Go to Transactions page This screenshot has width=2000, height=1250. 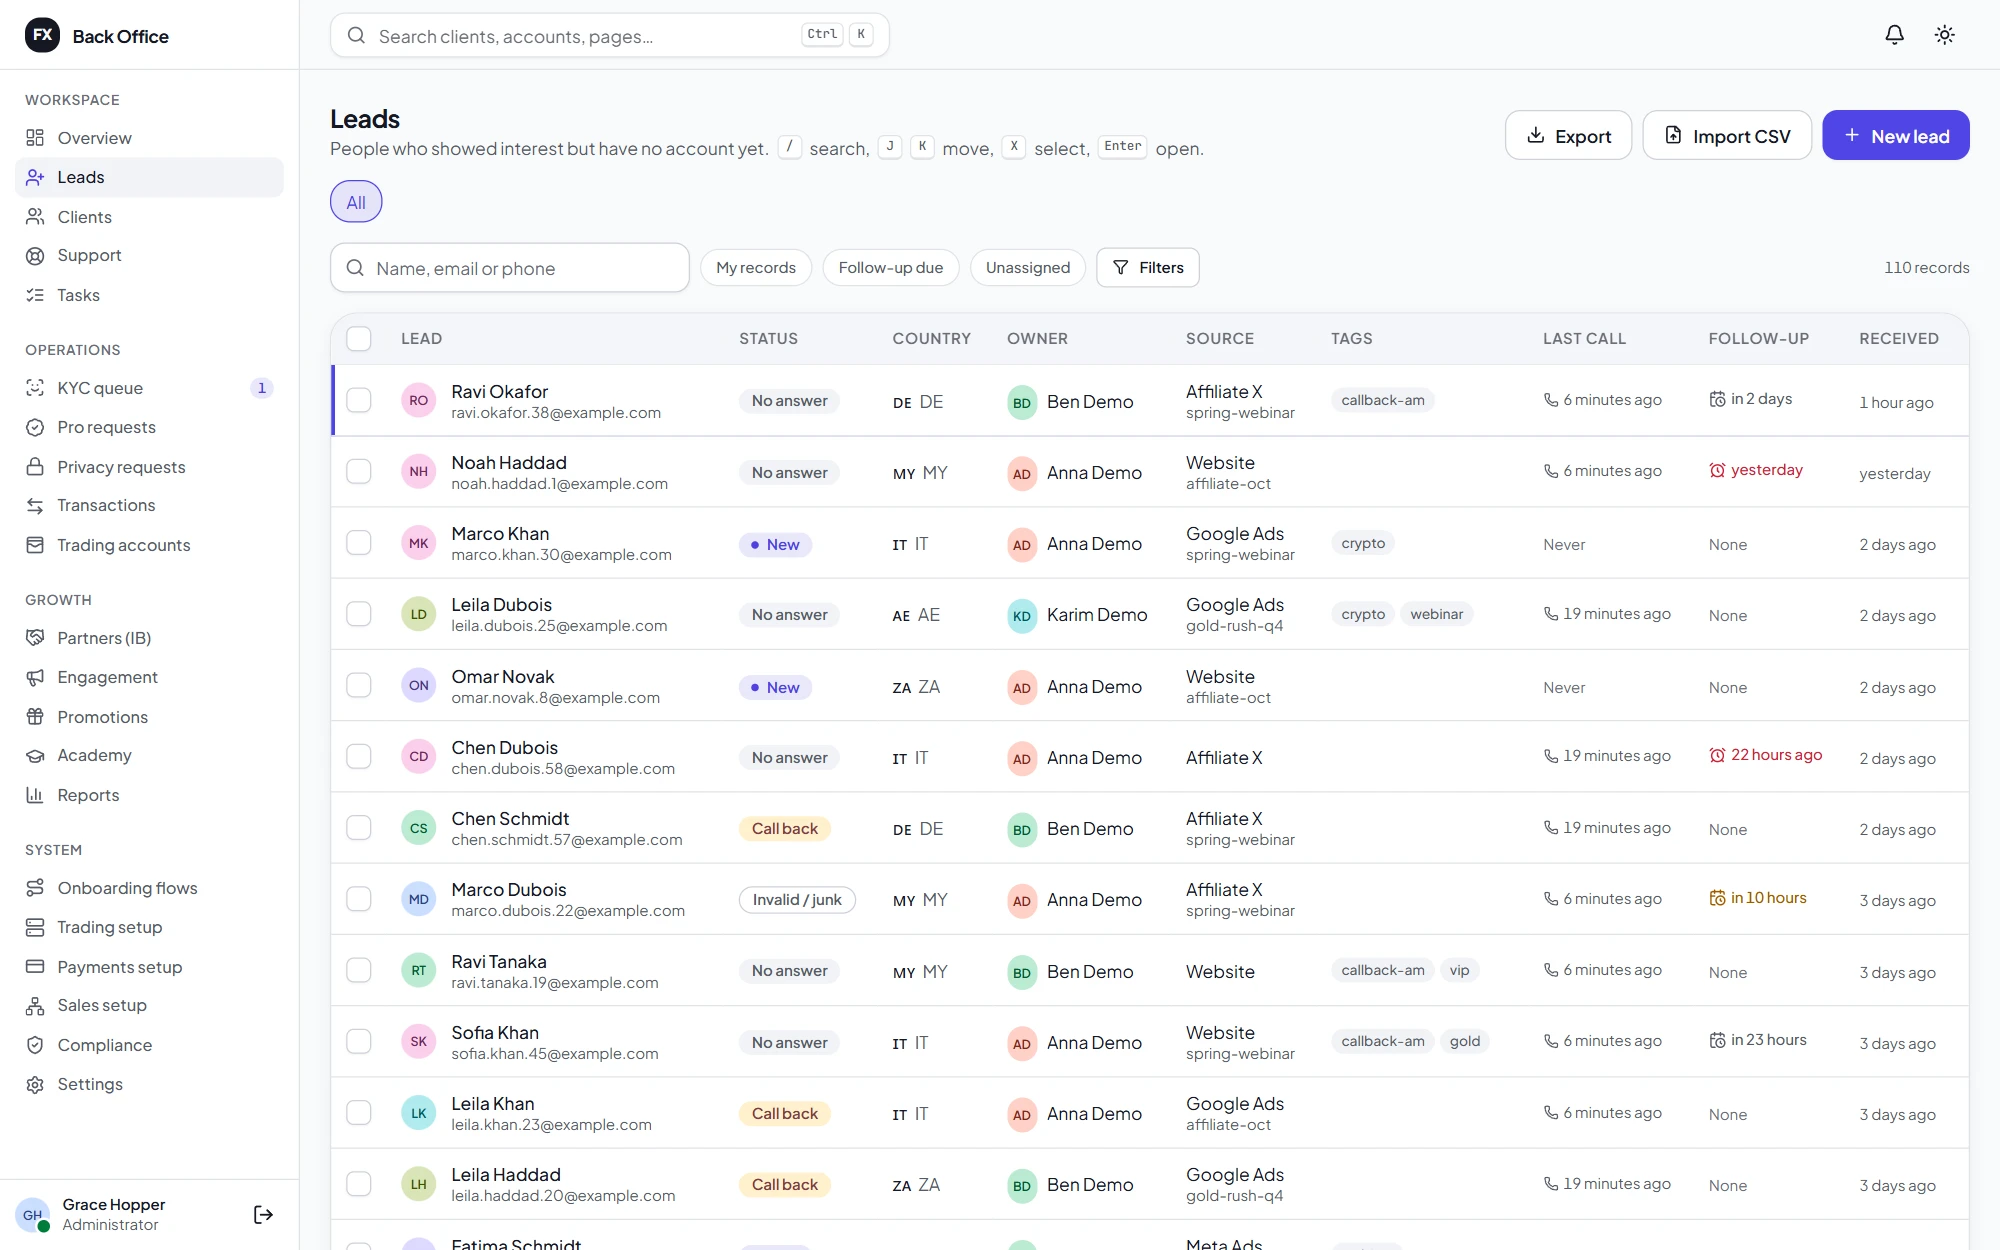tap(149, 505)
